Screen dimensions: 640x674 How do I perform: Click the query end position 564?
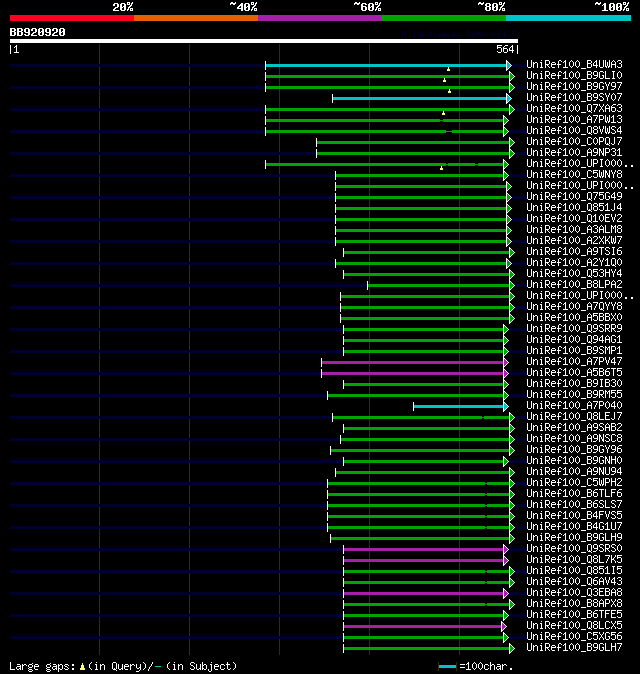click(505, 49)
